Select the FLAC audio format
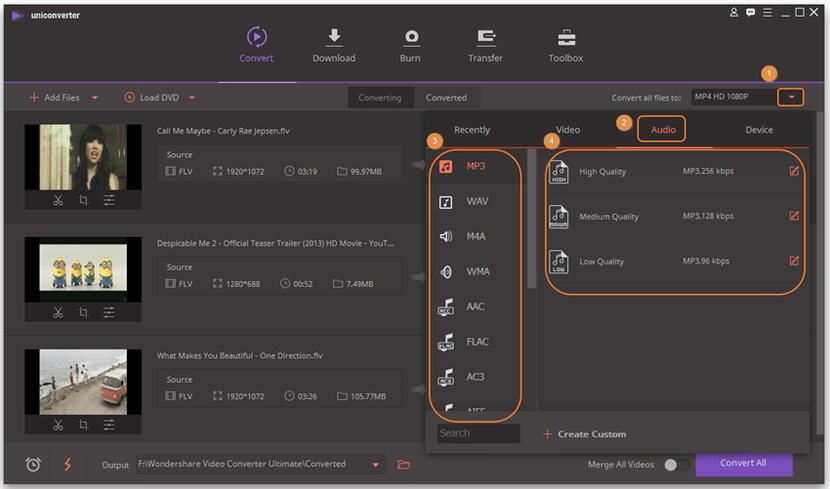 tap(475, 342)
